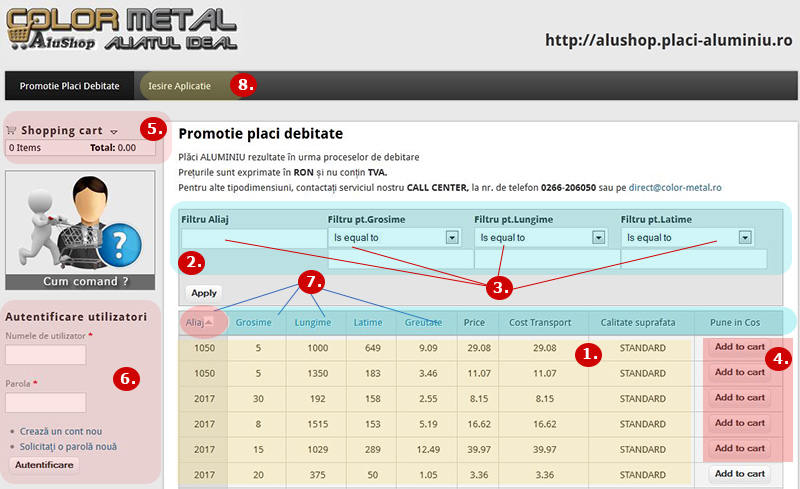800x489 pixels.
Task: Select the Iesire Aplicatie menu item
Action: (x=180, y=86)
